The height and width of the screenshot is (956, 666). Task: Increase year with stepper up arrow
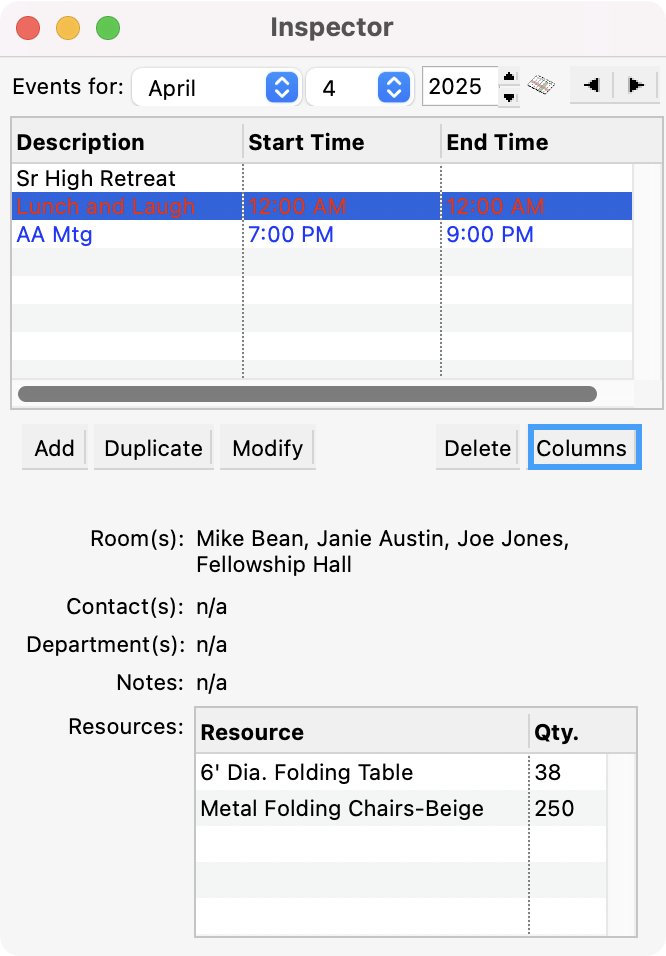510,78
